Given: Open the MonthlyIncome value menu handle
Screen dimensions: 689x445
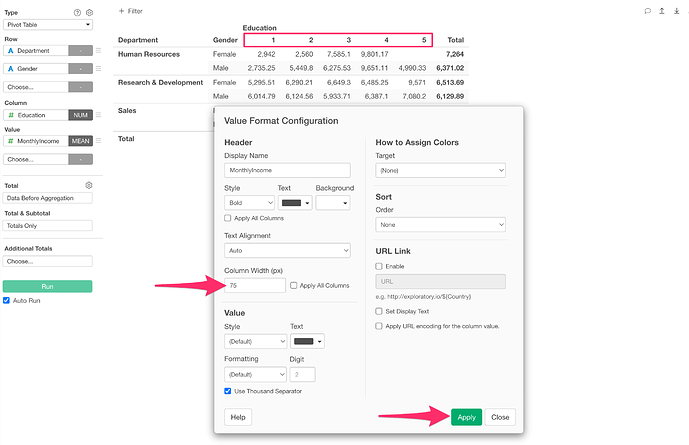Looking at the screenshot, I should (98, 141).
